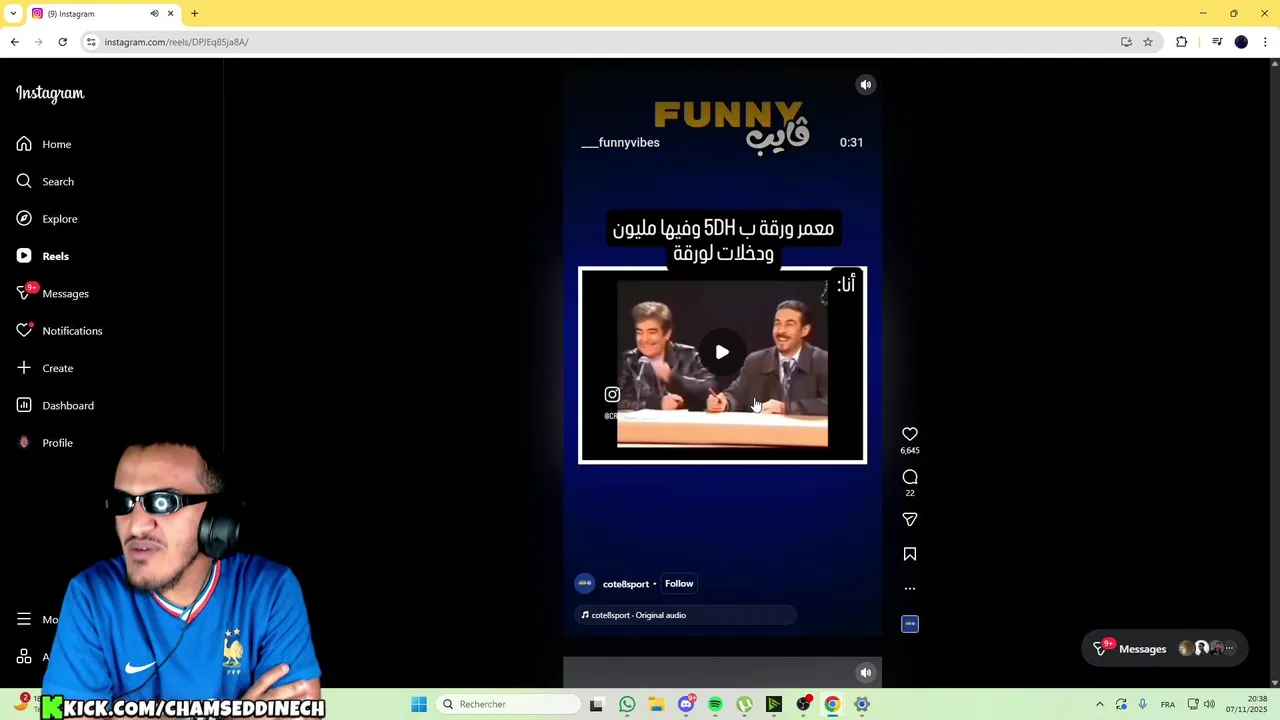This screenshot has width=1280, height=720.
Task: Go back in browser
Action: 15,42
